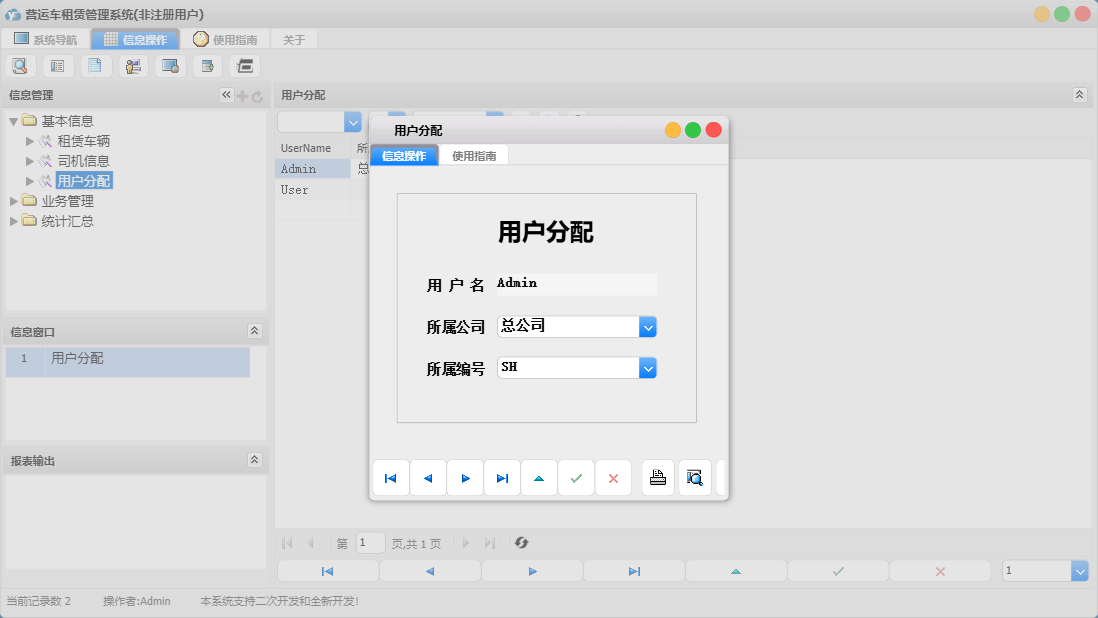The width and height of the screenshot is (1098, 618).
Task: Click the refresh icon in the grid pager
Action: pyautogui.click(x=521, y=543)
